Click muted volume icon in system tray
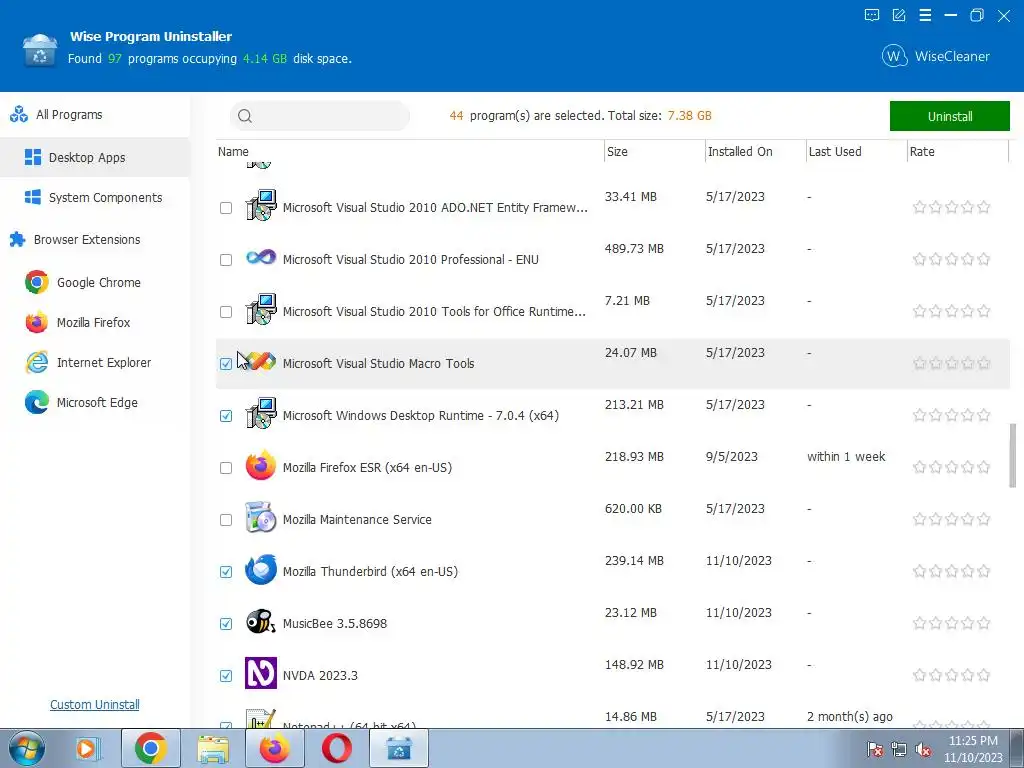The height and width of the screenshot is (768, 1024). pos(923,750)
